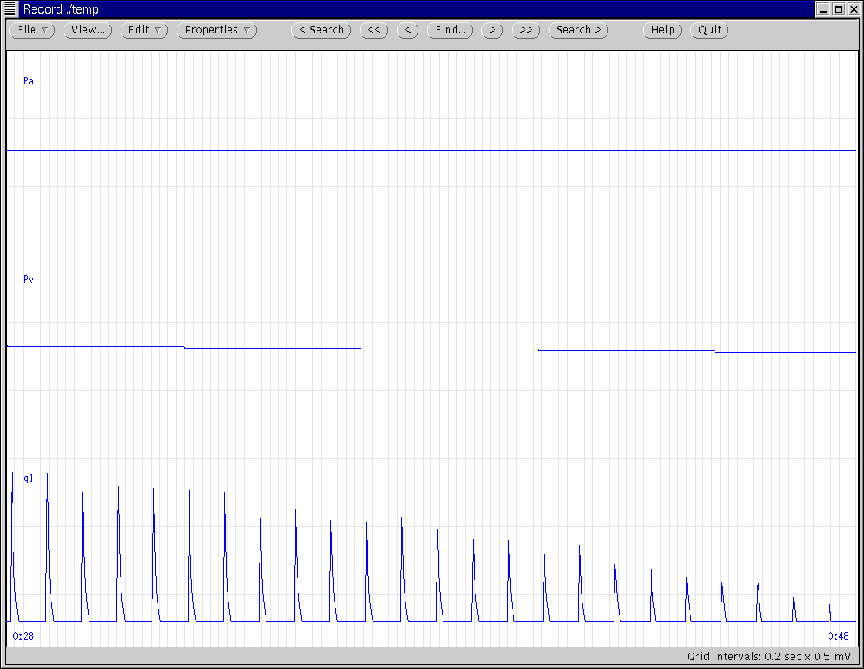Open the Help button
This screenshot has height=669, width=864.
click(x=662, y=30)
